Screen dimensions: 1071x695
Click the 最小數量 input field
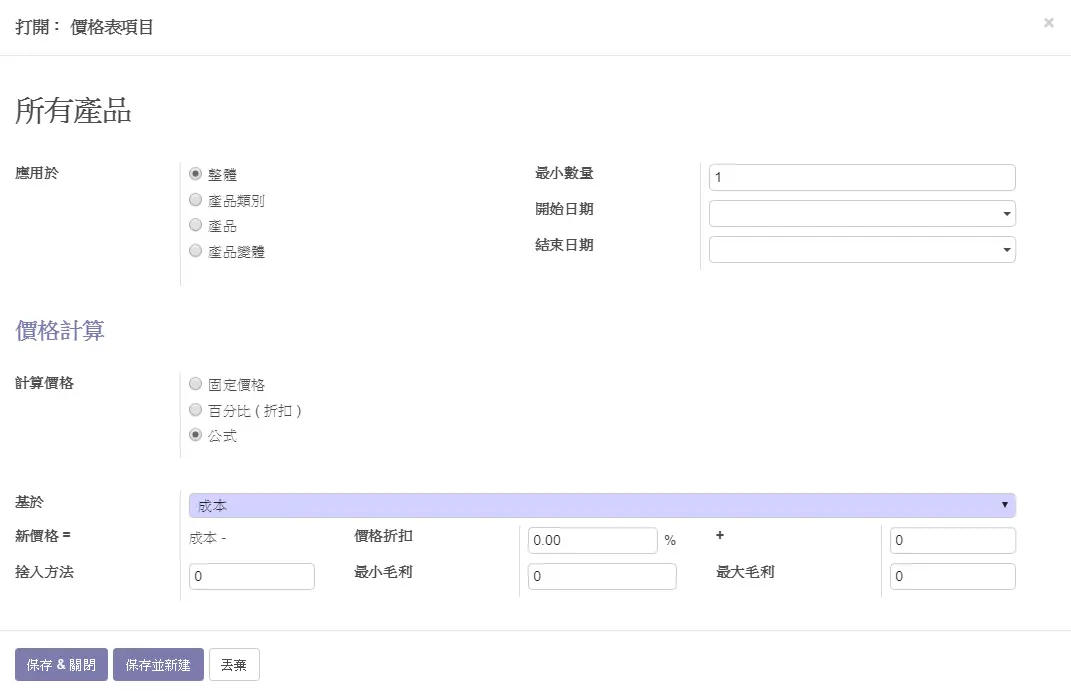click(x=861, y=178)
